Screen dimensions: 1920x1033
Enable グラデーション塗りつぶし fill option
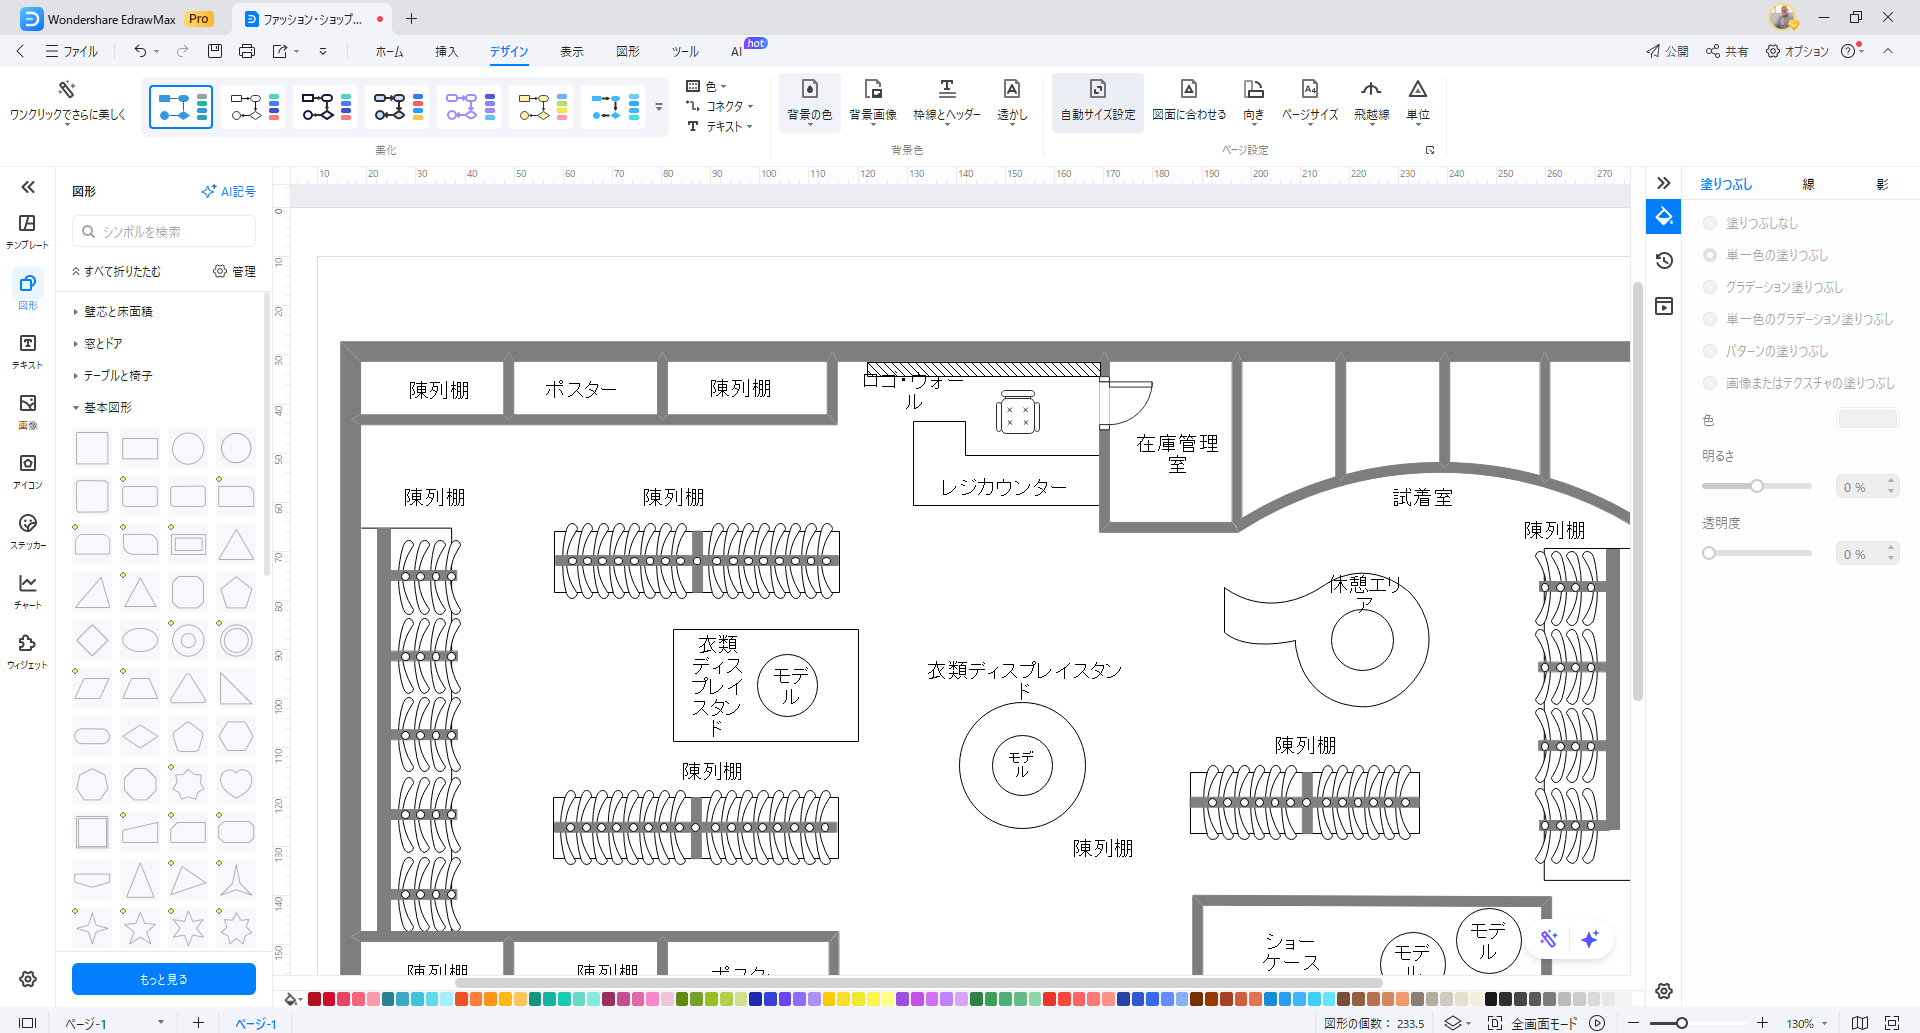tap(1709, 287)
